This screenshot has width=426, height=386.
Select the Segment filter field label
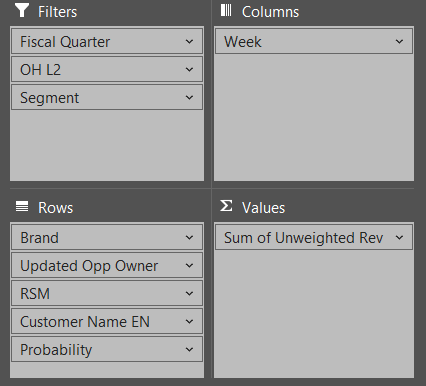point(49,98)
